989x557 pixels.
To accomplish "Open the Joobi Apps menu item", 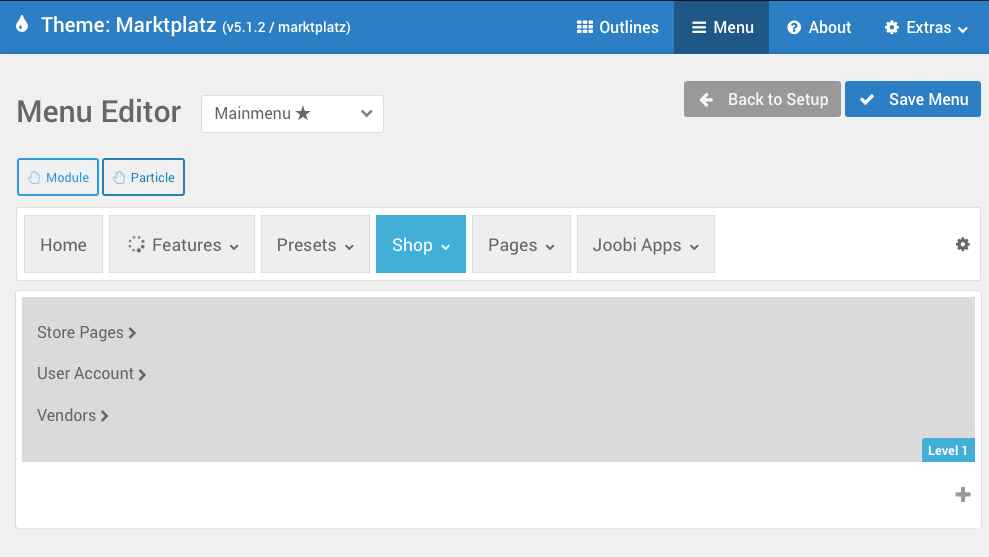I will coord(646,244).
